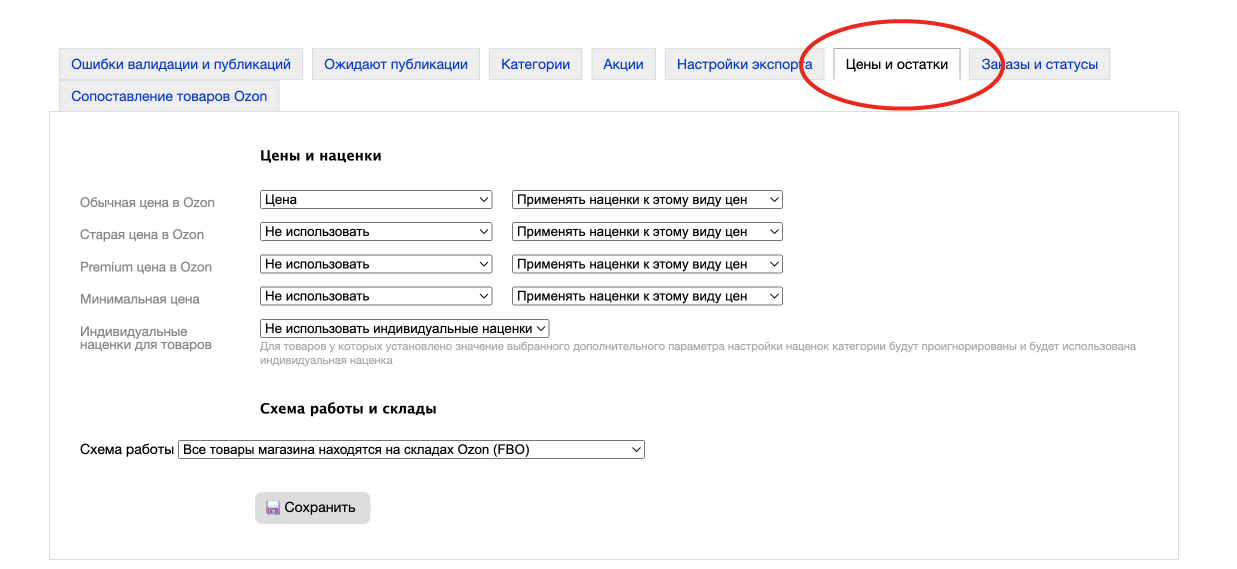The height and width of the screenshot is (569, 1237).
Task: Expand the Premium цена в Ozon price dropdown
Action: pos(376,264)
